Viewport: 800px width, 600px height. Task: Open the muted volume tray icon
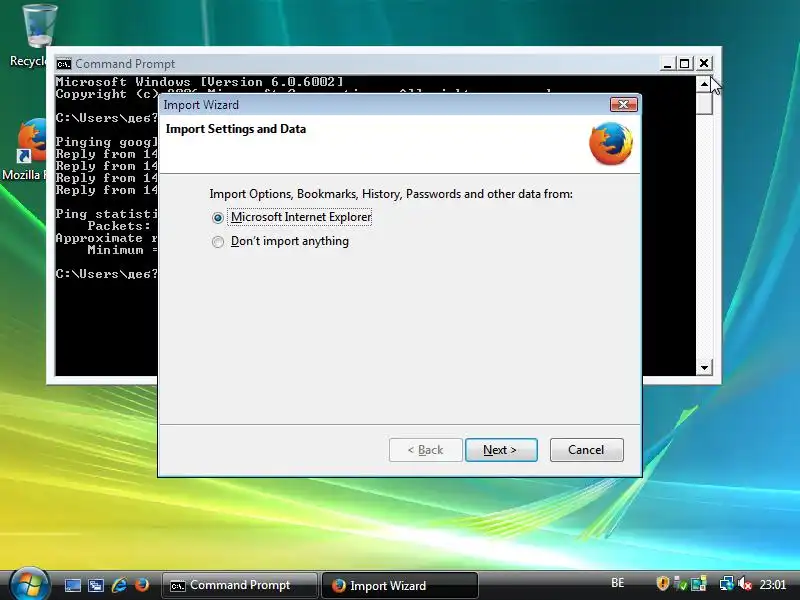745,583
